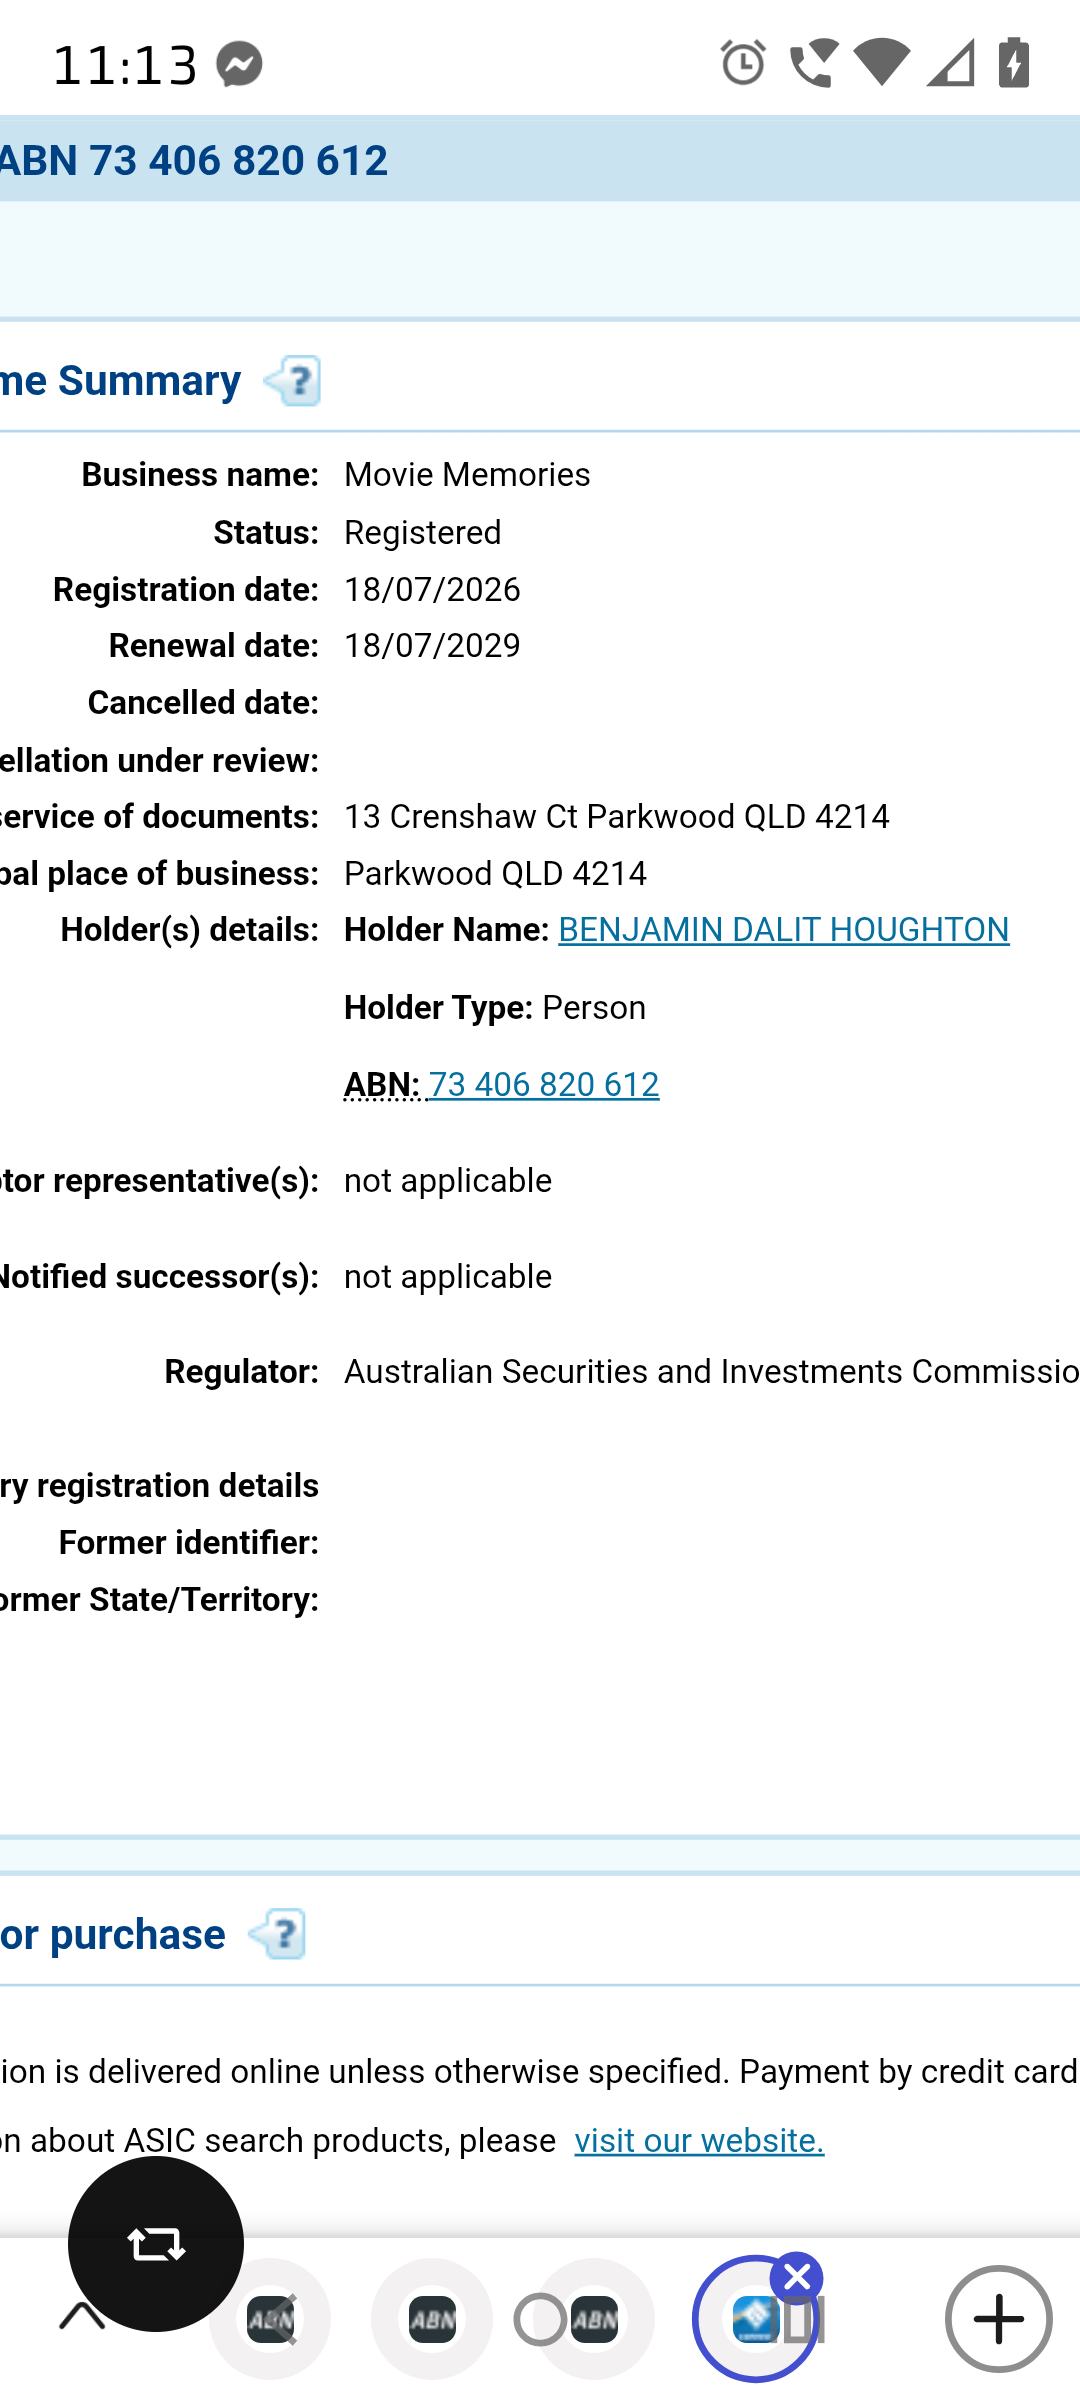Viewport: 1080px width, 2400px height.
Task: Tap the battery charging icon
Action: tap(1014, 63)
